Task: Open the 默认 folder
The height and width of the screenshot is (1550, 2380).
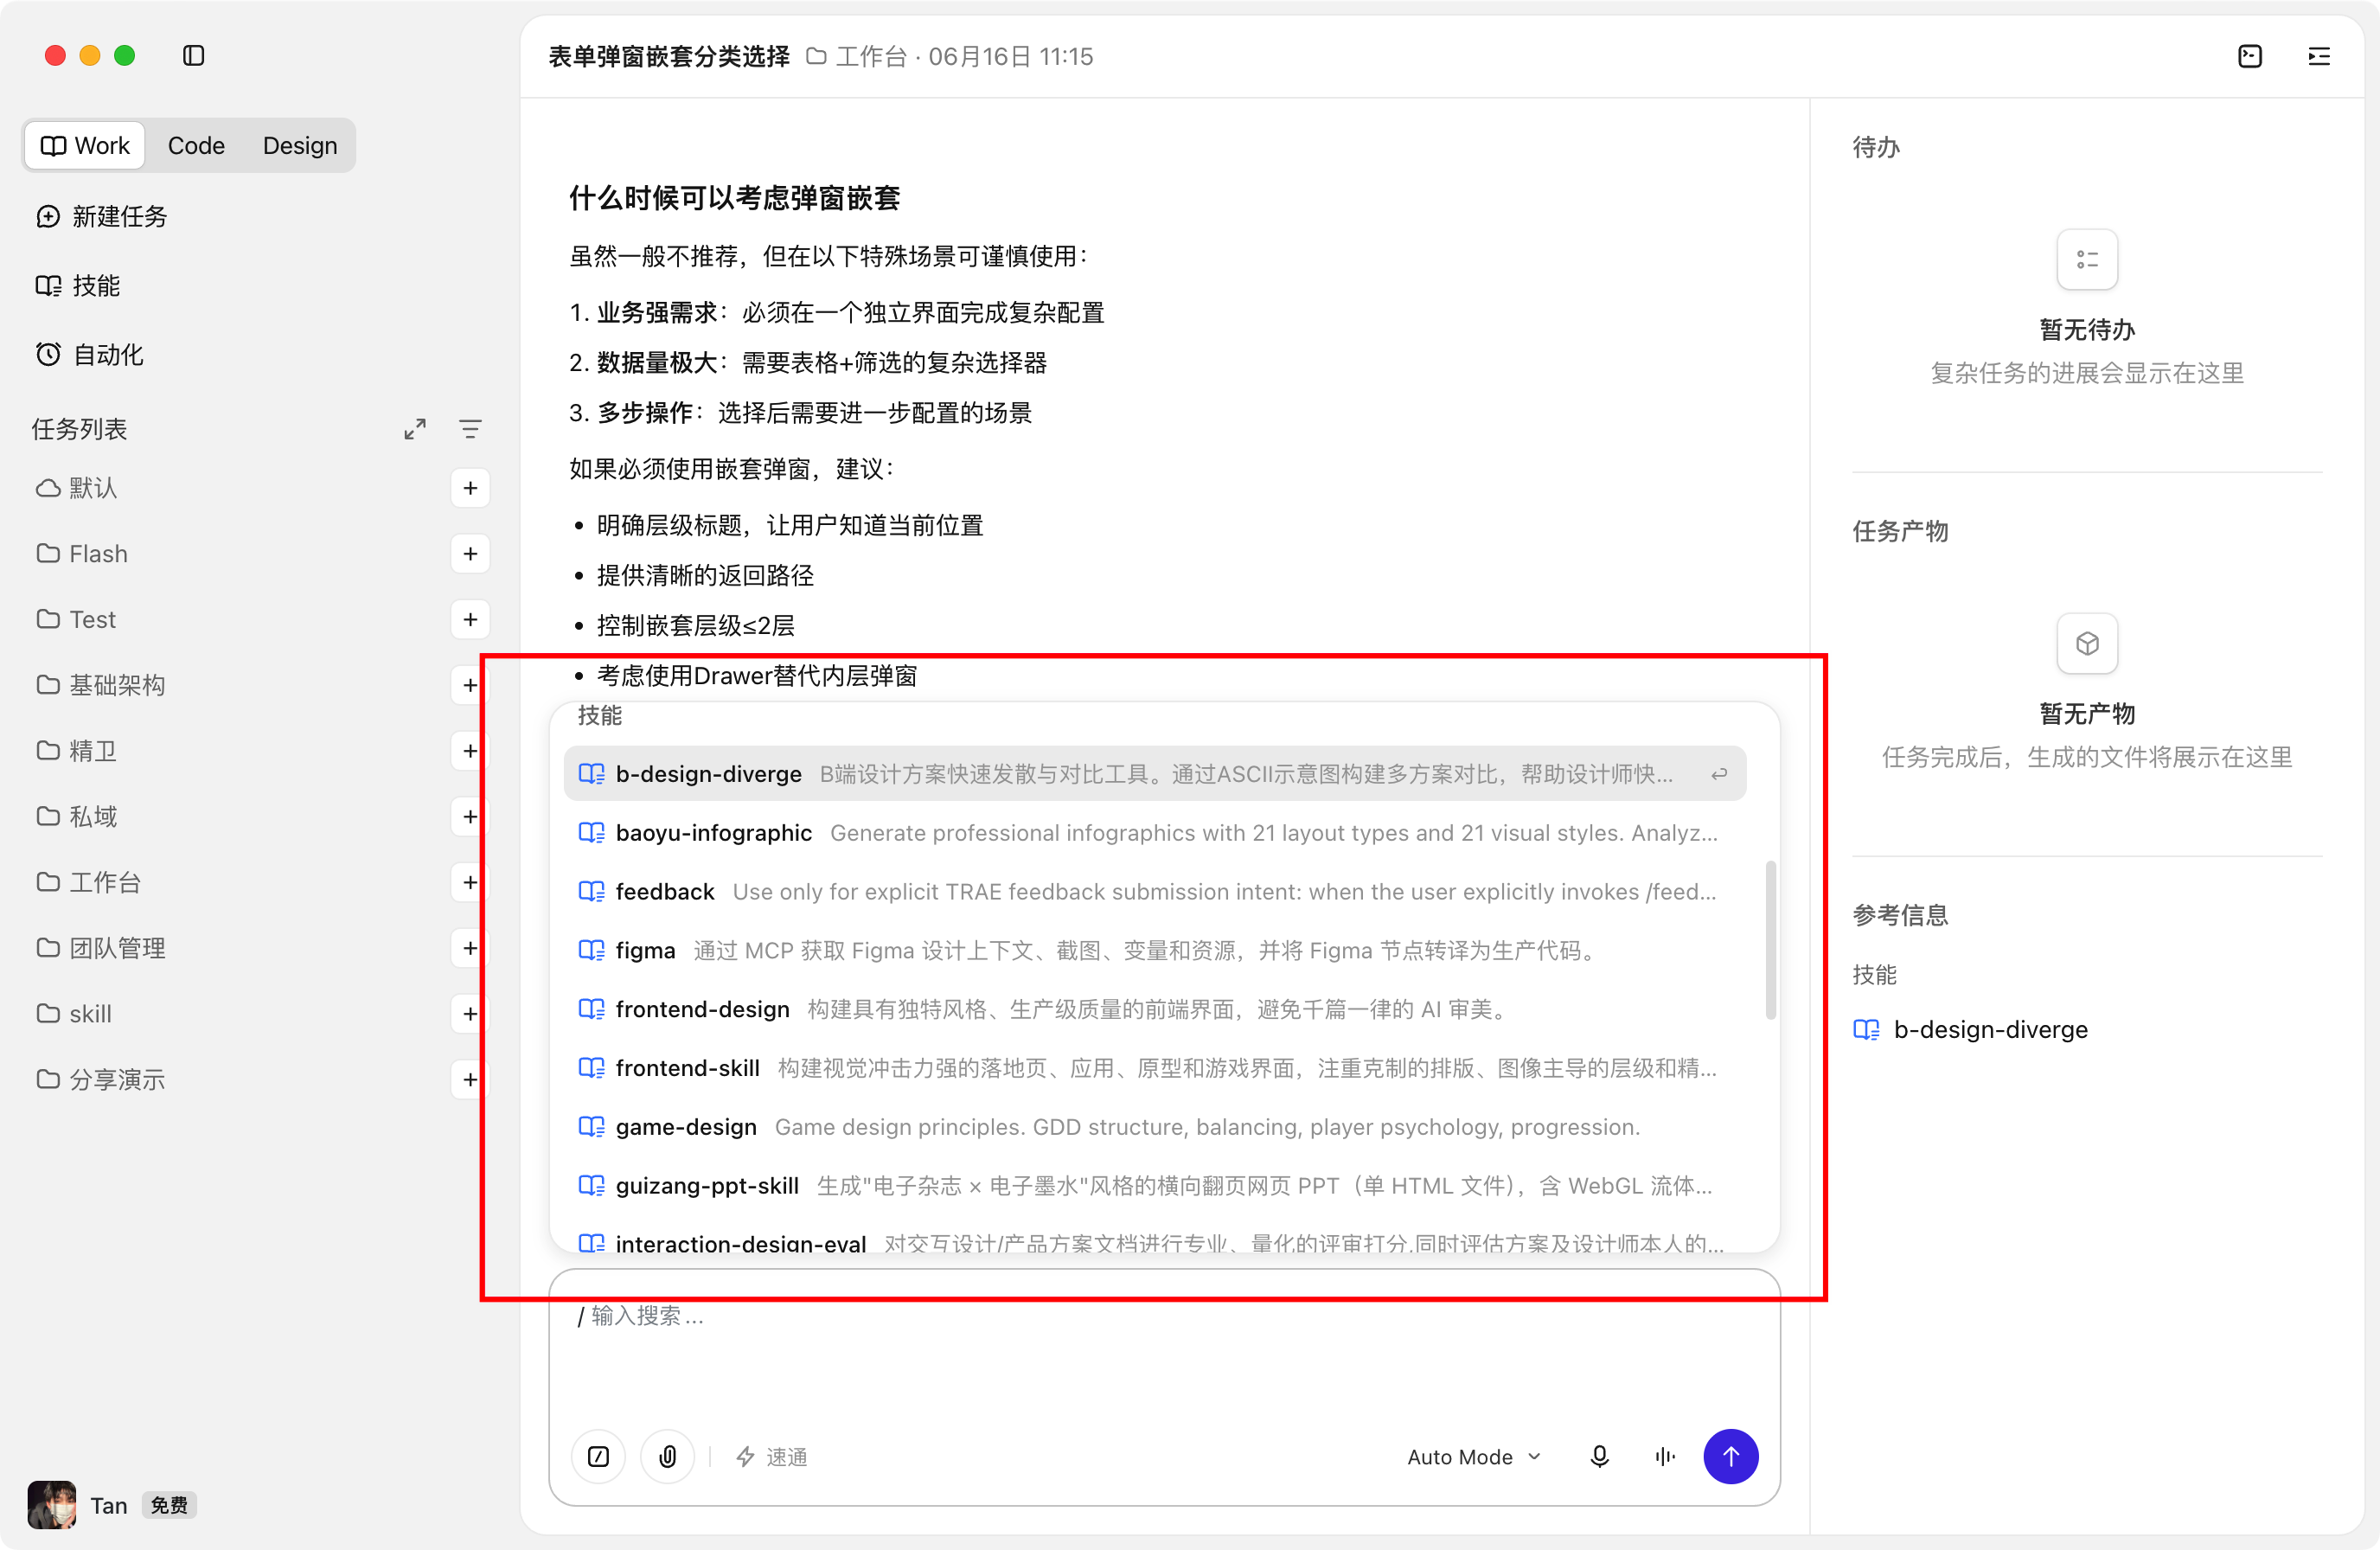Action: 78,488
